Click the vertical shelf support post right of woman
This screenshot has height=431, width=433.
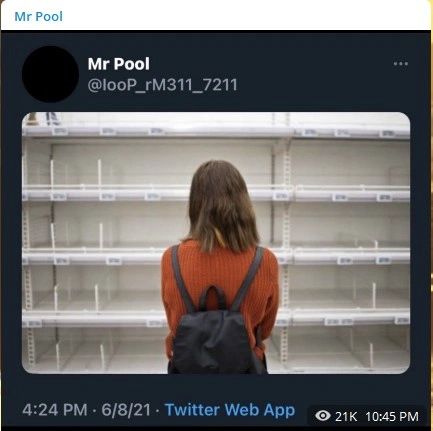(285, 253)
